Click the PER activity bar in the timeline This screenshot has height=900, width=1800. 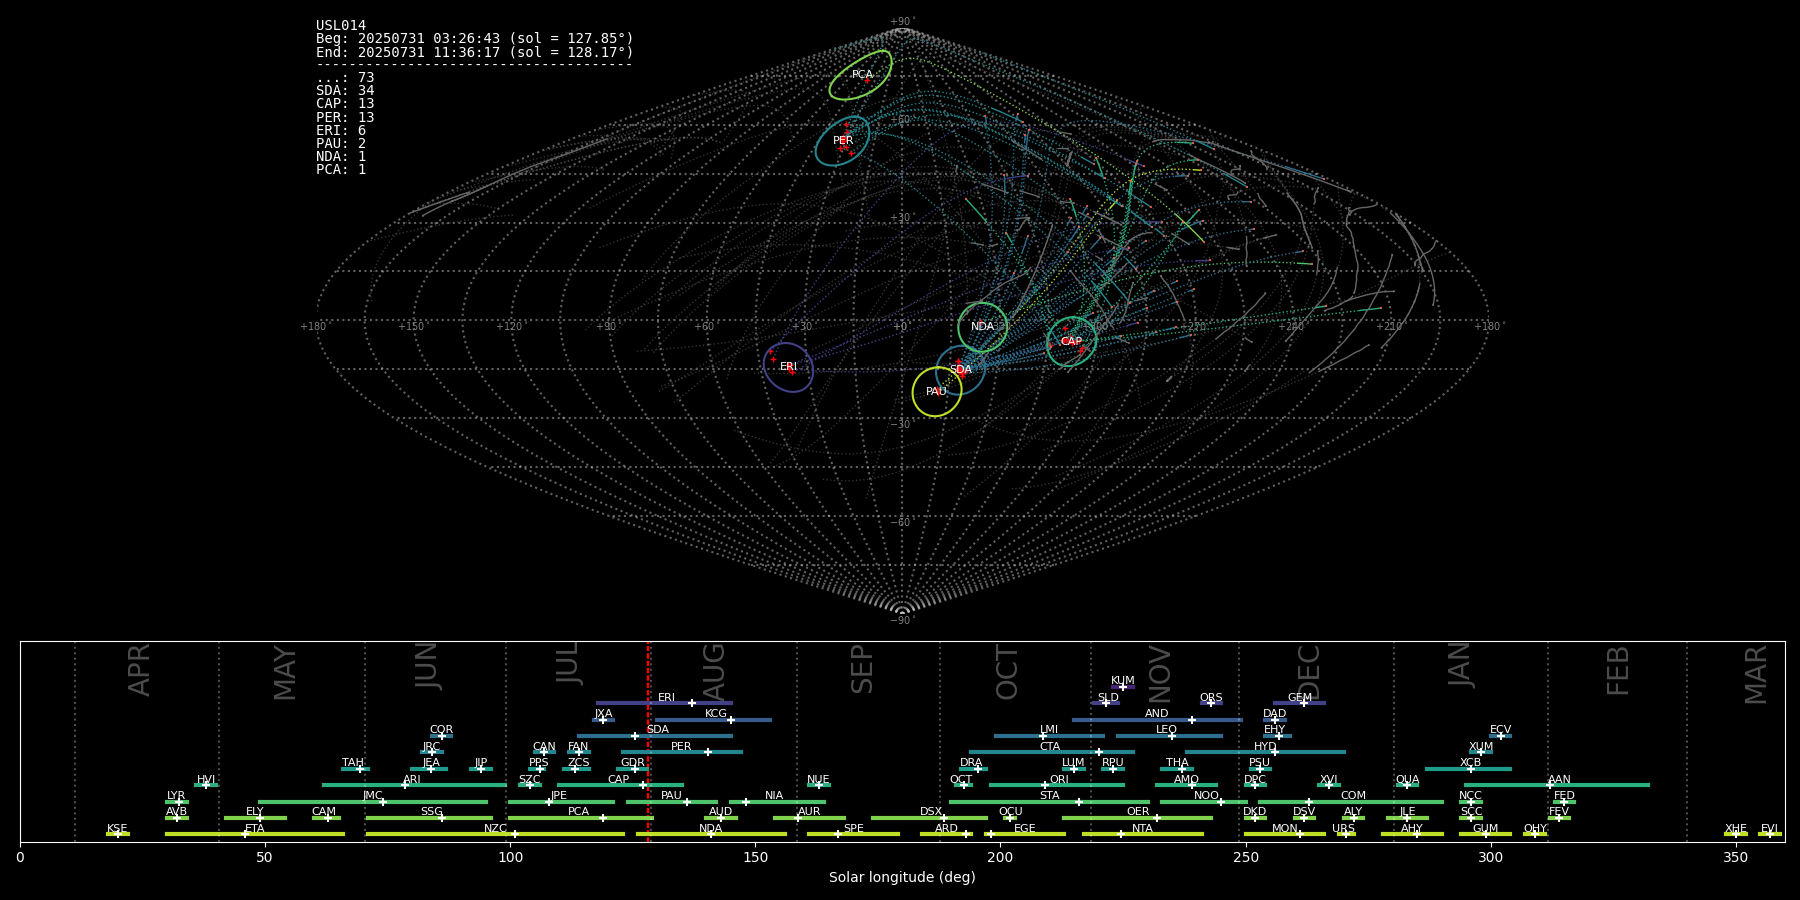[682, 752]
